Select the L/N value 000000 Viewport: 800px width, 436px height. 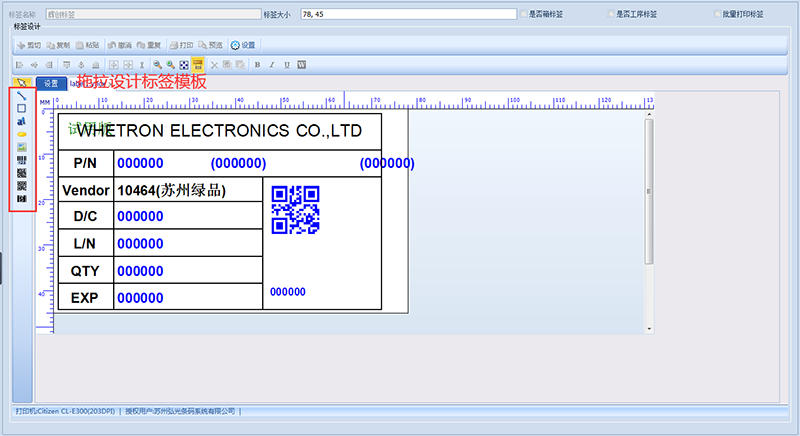[x=140, y=244]
